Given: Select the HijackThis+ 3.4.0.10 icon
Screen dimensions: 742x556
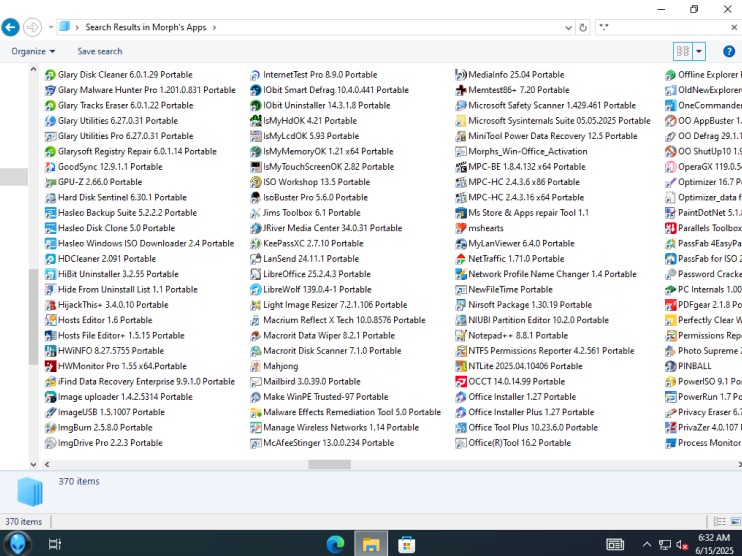Looking at the screenshot, I should (x=50, y=305).
